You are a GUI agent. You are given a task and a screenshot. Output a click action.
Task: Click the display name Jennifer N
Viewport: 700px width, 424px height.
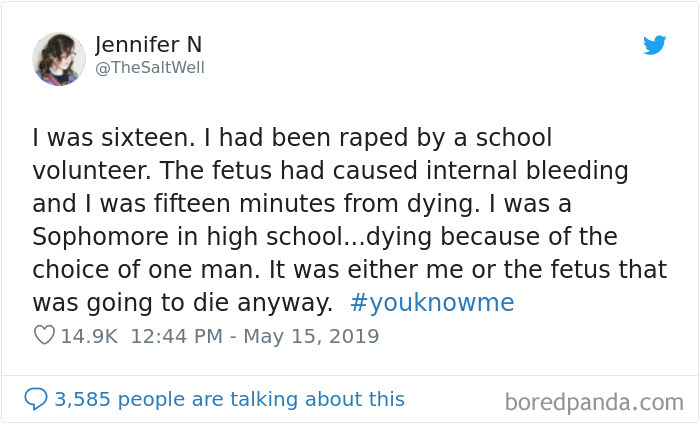click(x=149, y=45)
